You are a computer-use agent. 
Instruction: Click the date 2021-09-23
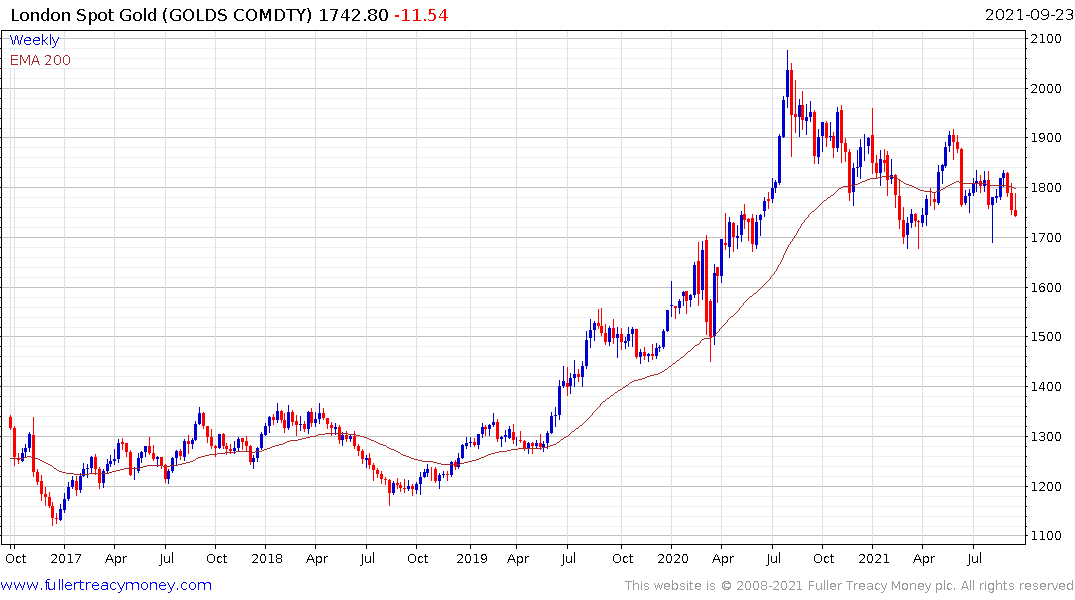pos(1029,15)
